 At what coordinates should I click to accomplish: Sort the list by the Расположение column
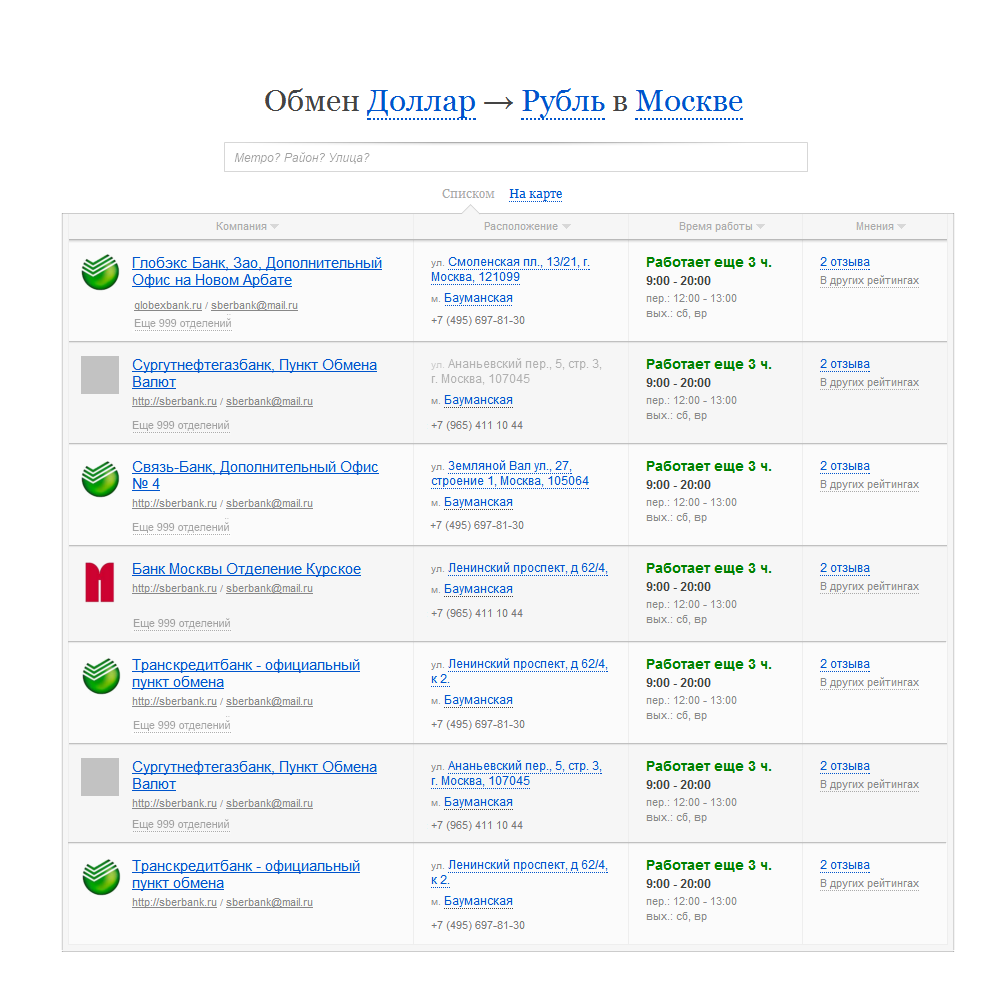point(526,227)
